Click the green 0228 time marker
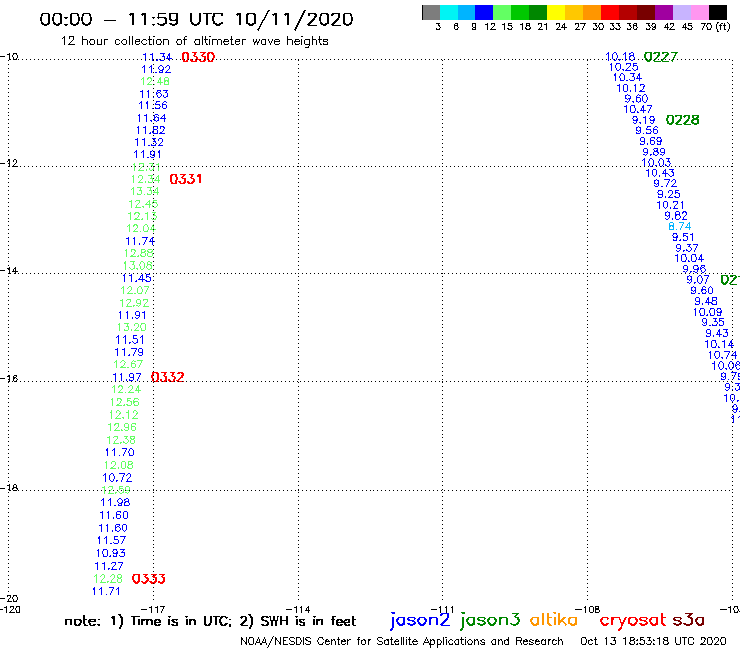 682,120
